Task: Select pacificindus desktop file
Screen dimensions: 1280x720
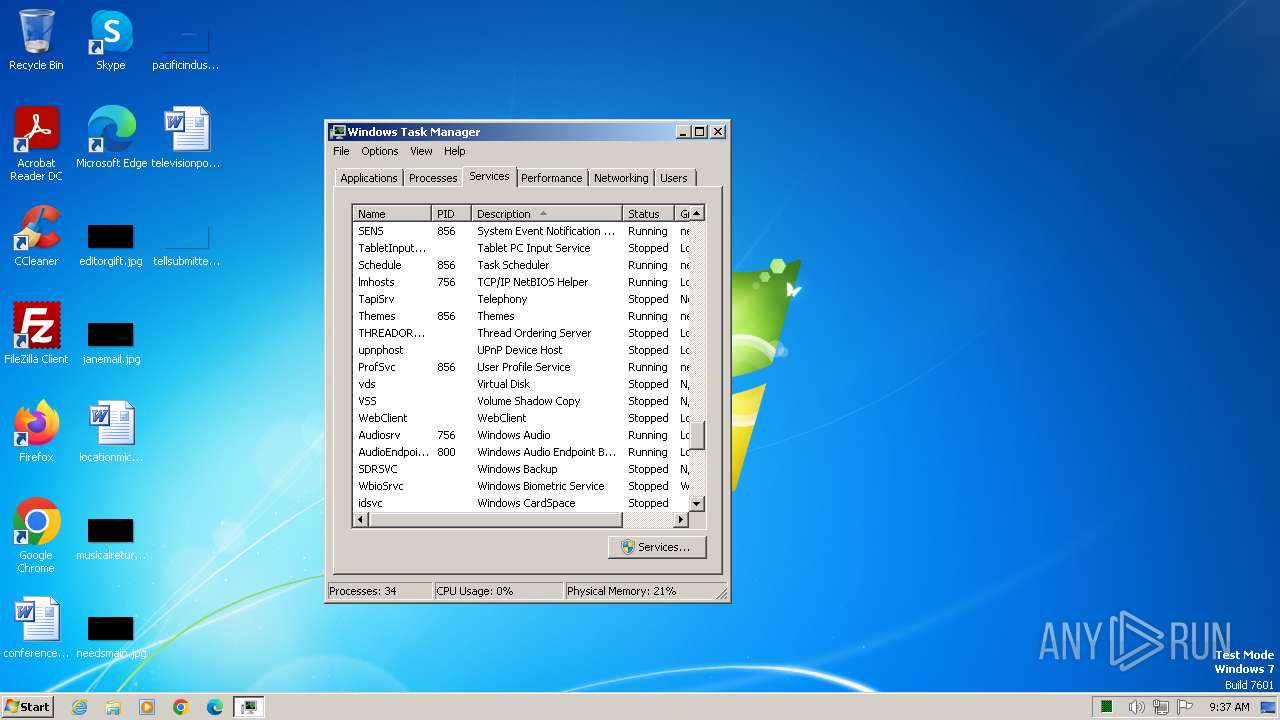Action: click(186, 49)
